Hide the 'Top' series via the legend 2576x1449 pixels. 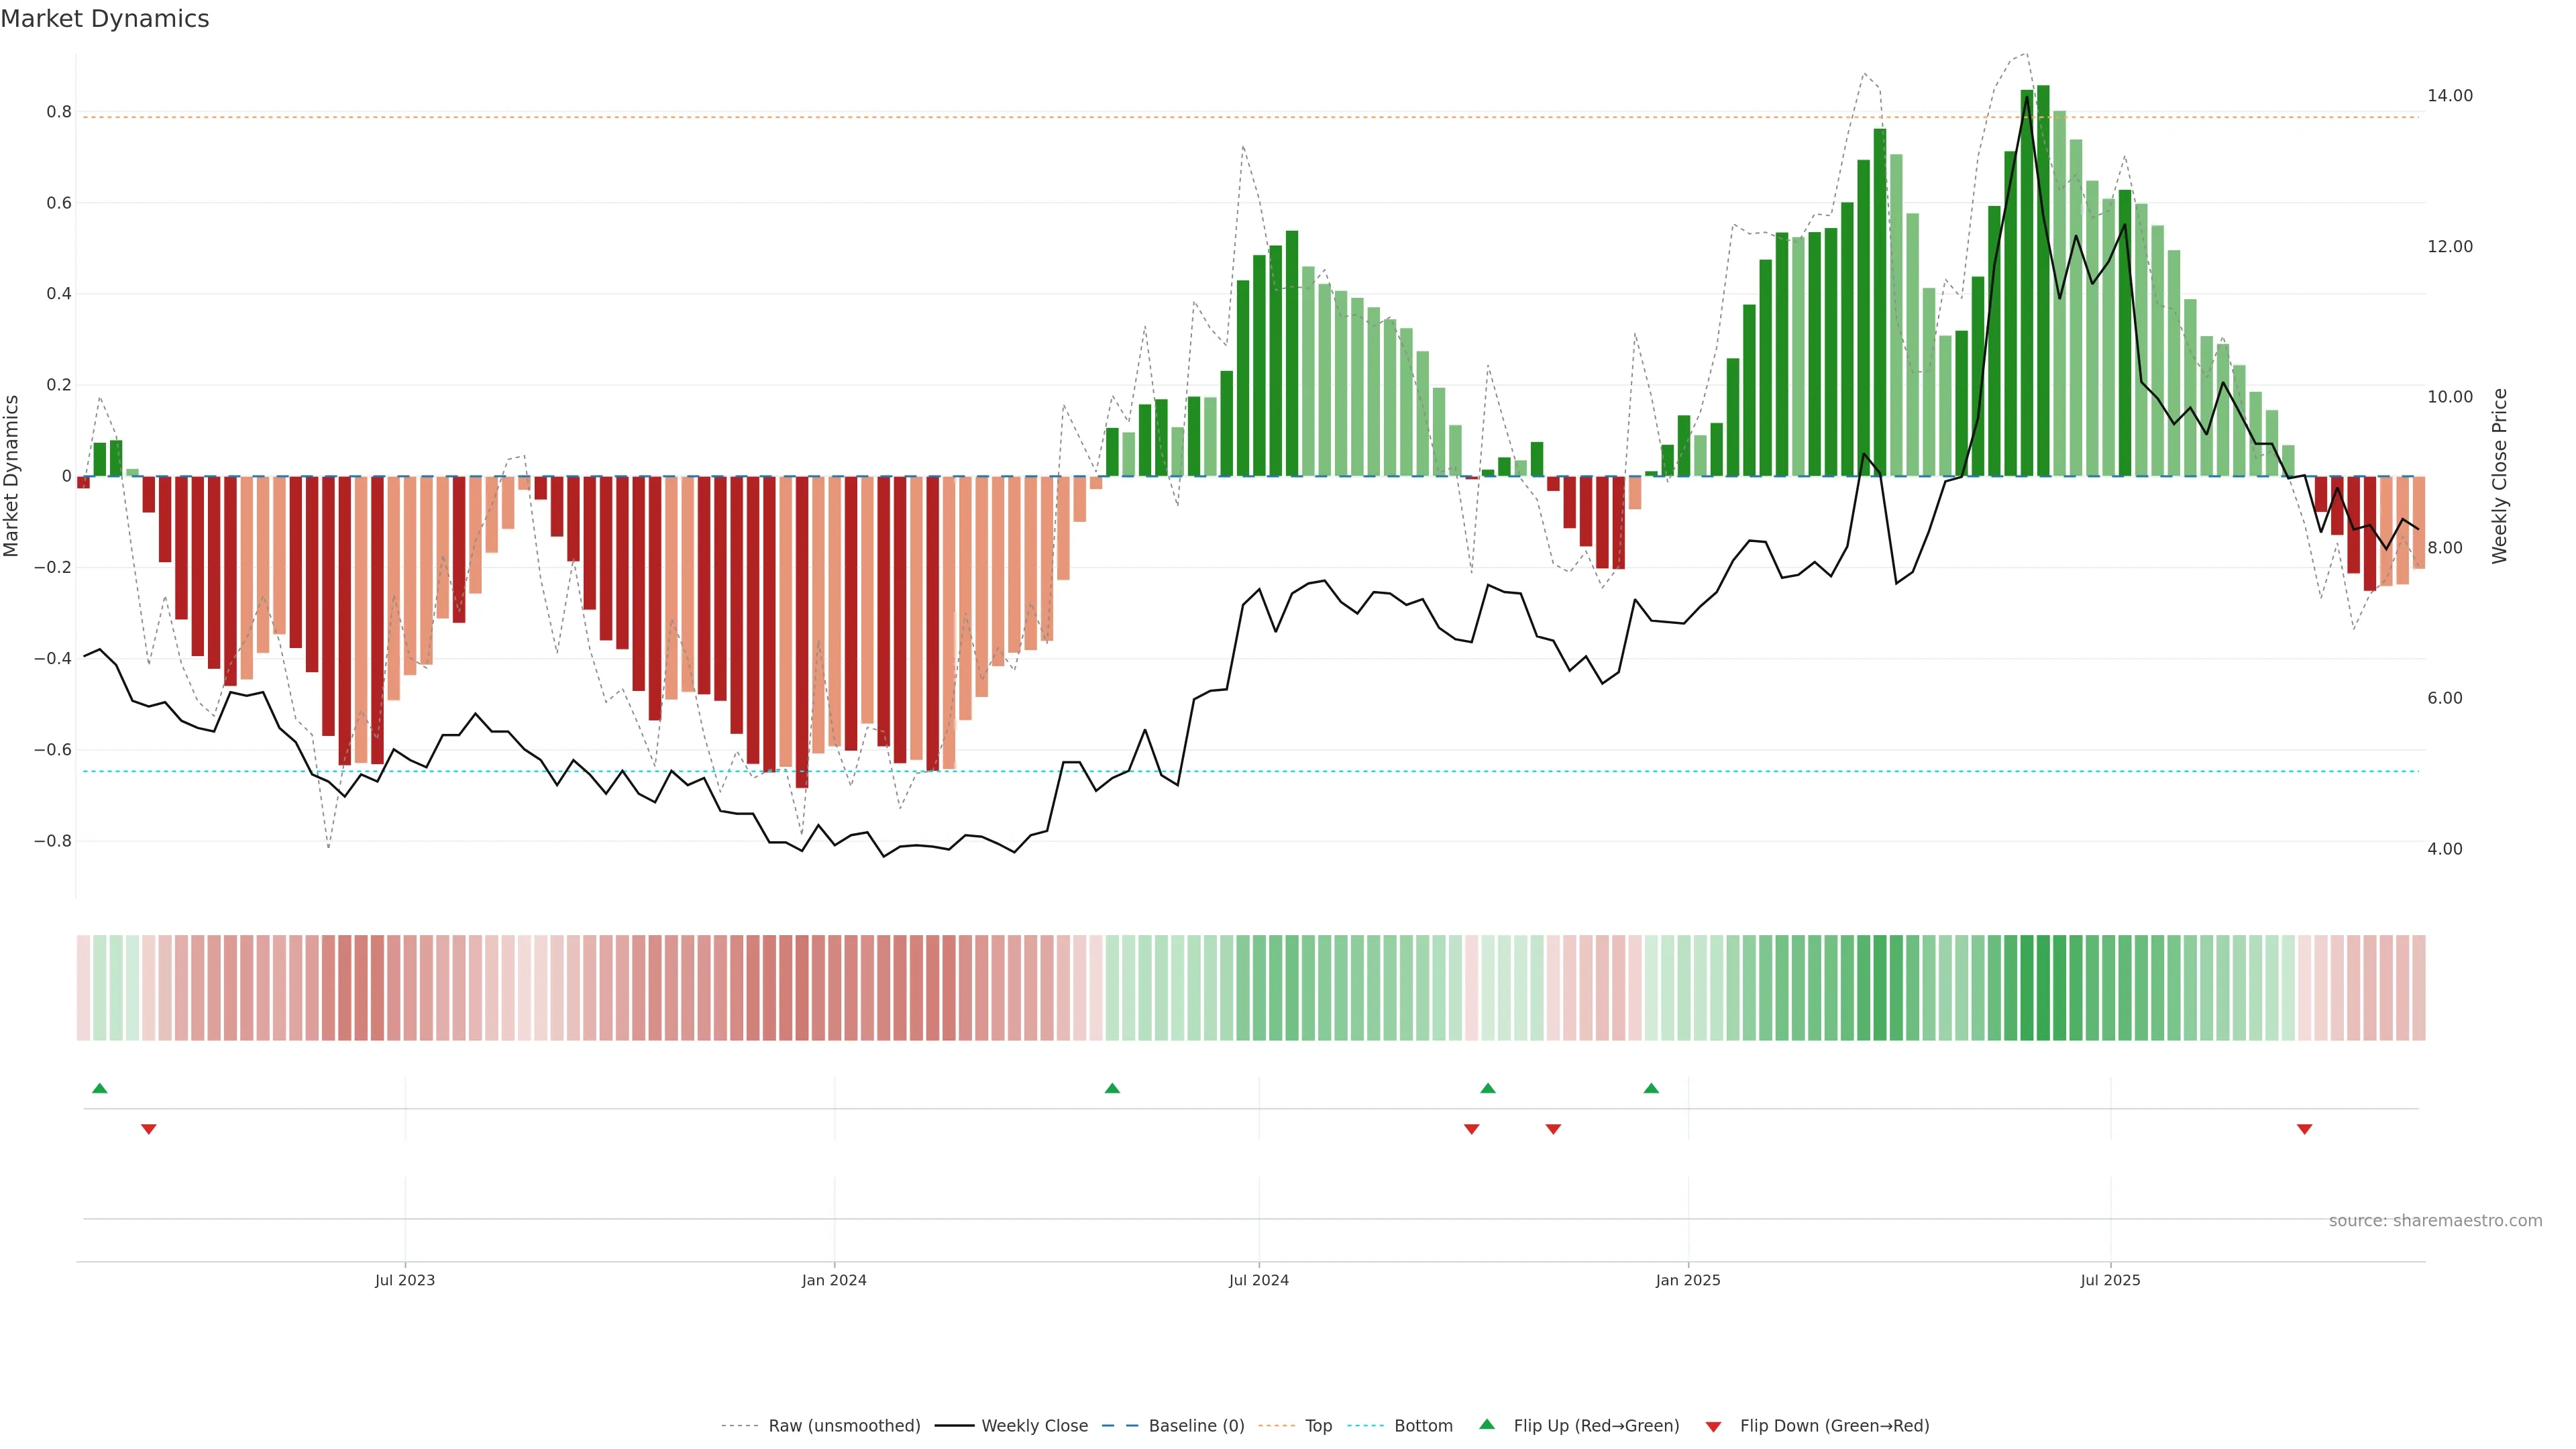tap(1318, 1426)
